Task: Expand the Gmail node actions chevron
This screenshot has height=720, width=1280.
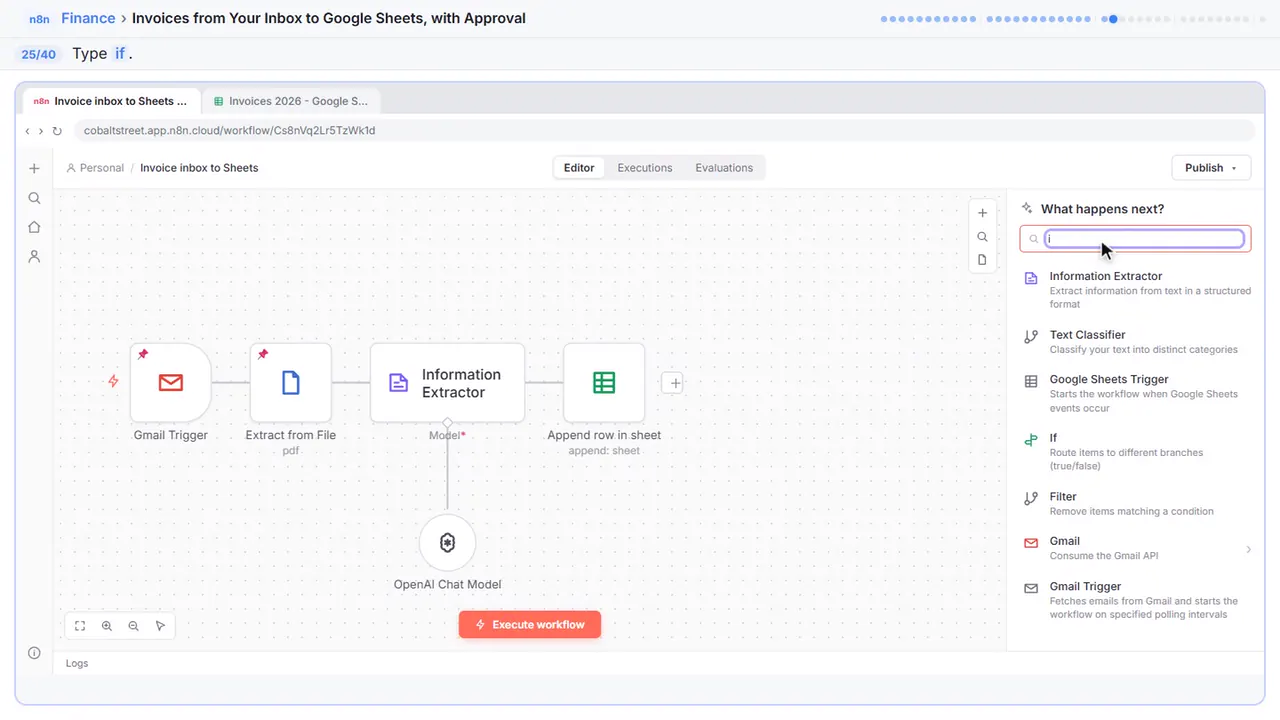Action: pyautogui.click(x=1248, y=549)
